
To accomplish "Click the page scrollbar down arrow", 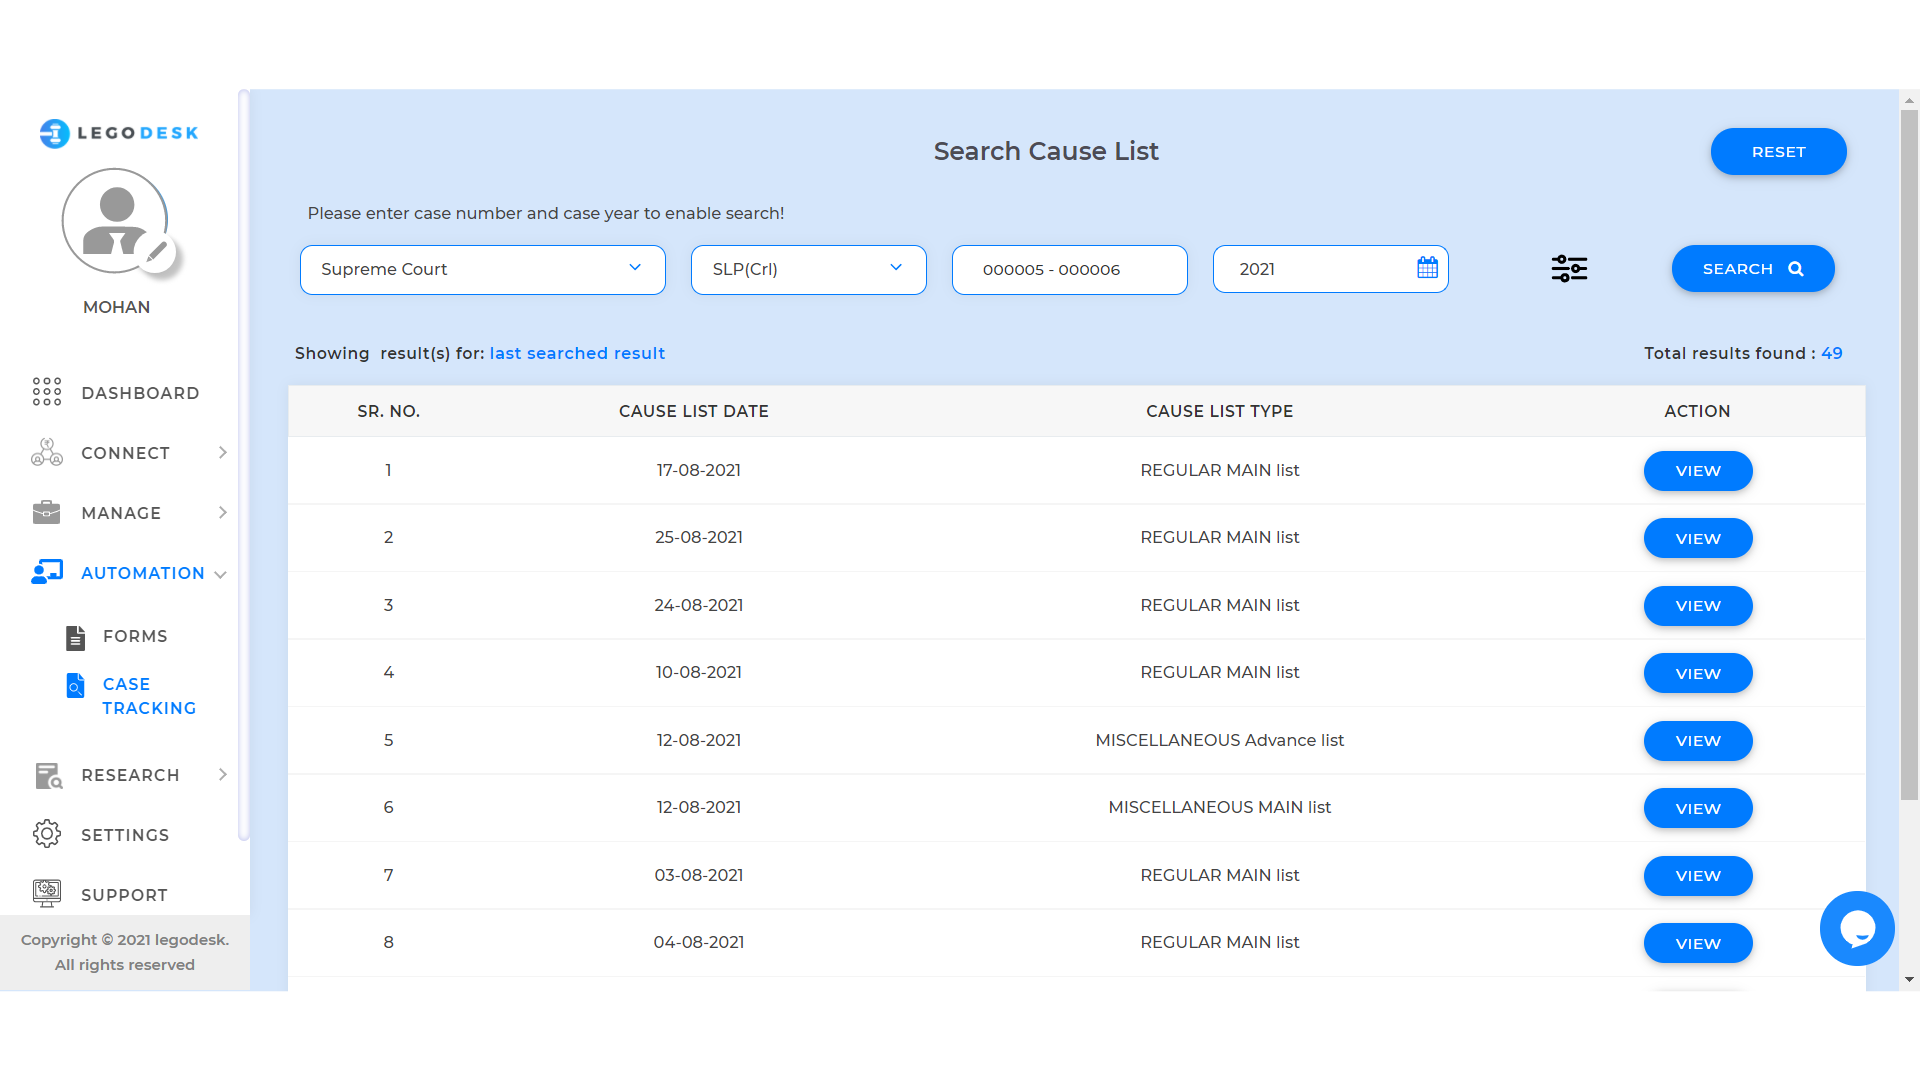I will click(1909, 980).
